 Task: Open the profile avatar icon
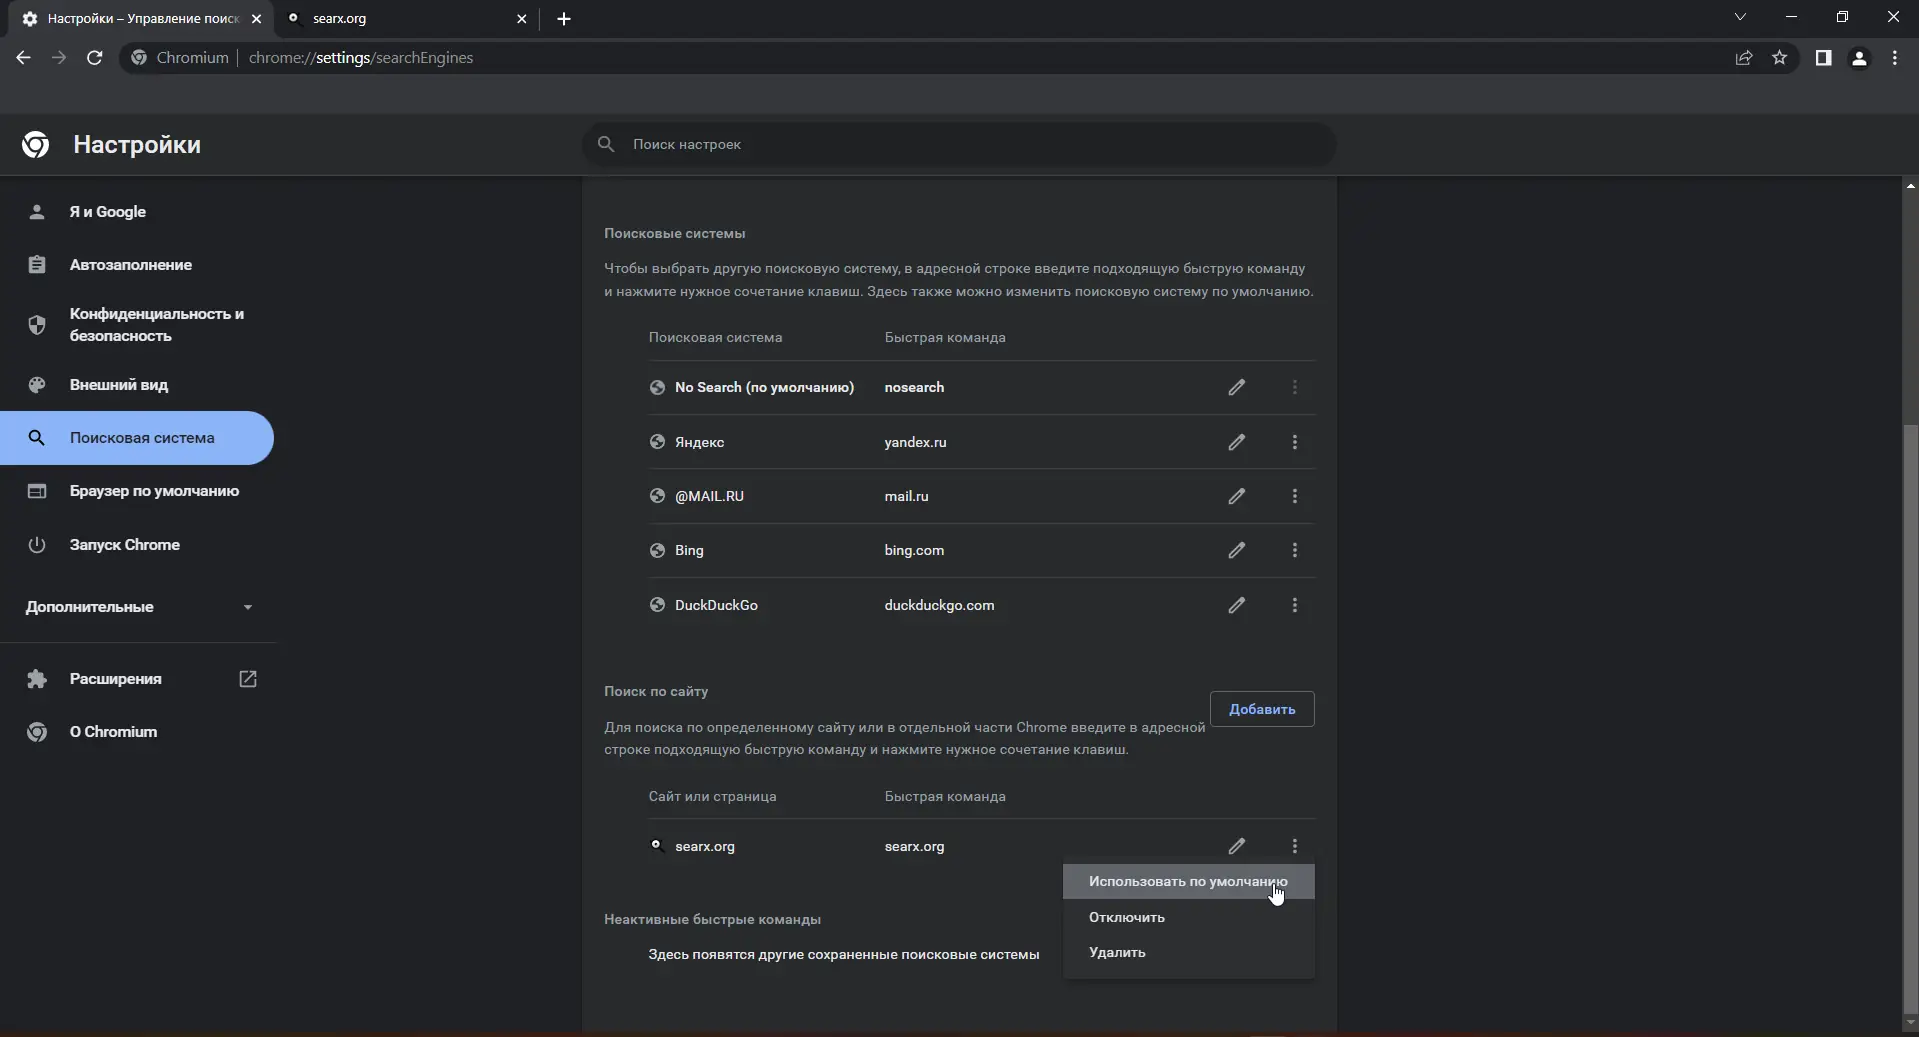1859,58
